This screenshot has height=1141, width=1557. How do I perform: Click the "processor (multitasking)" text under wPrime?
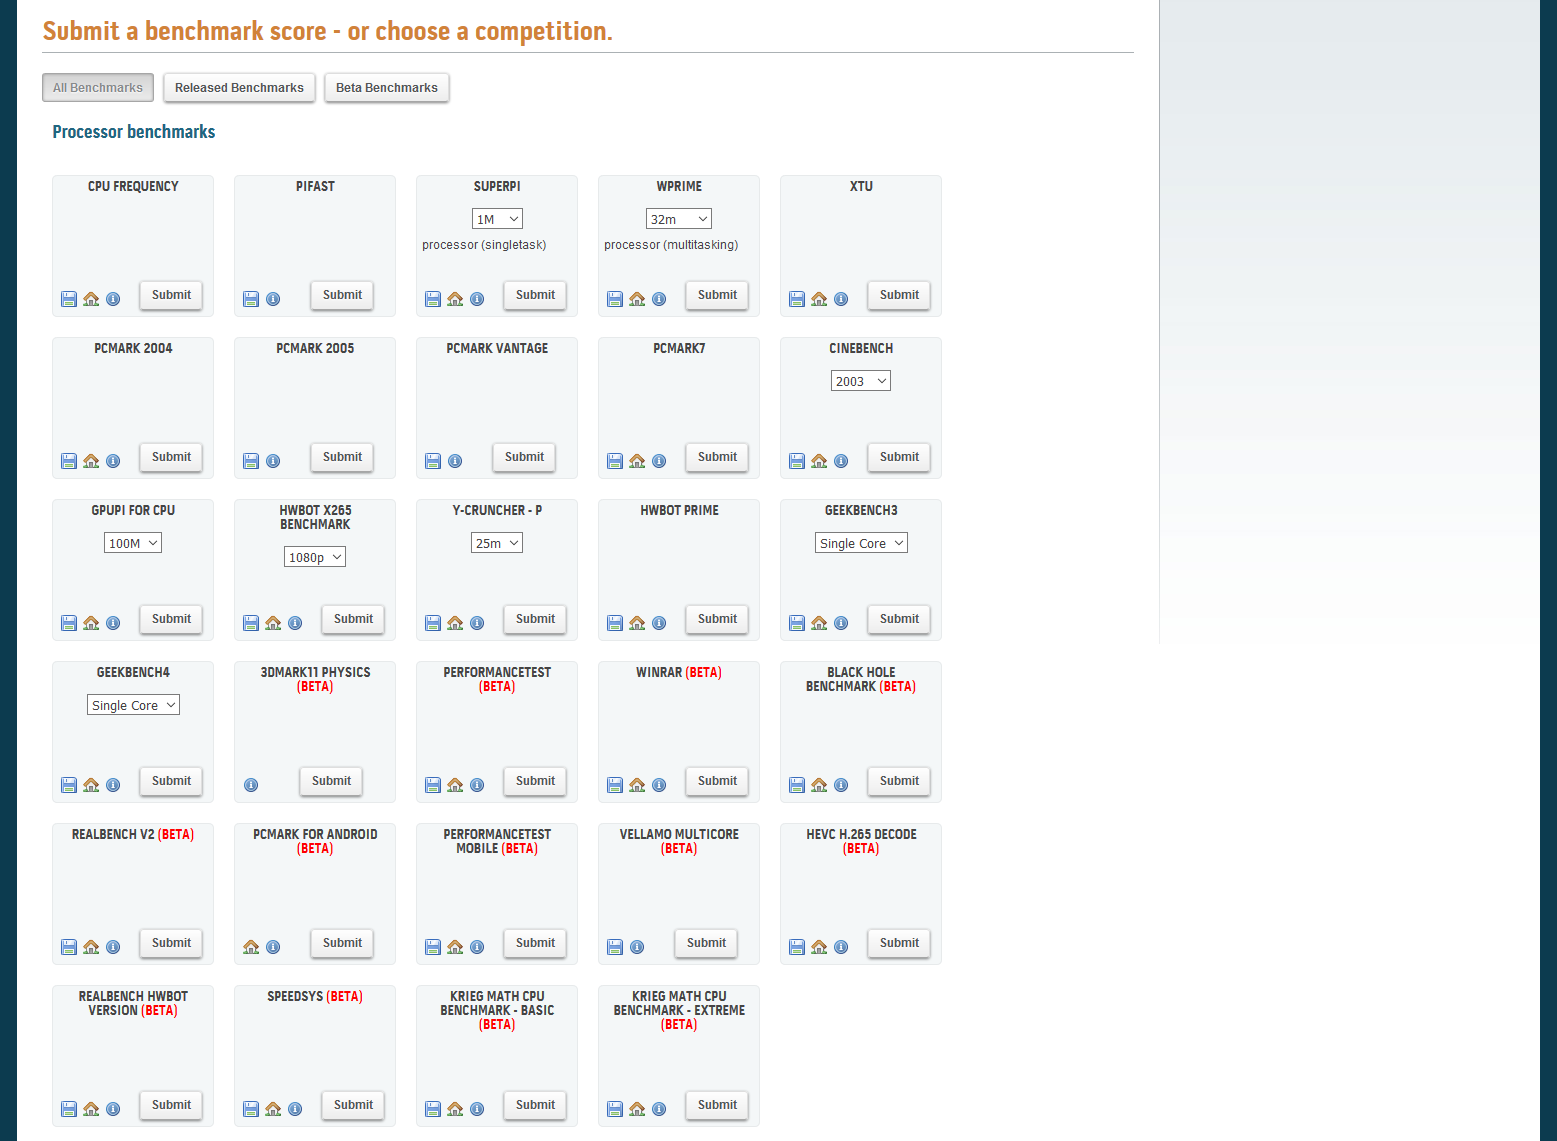pos(671,245)
